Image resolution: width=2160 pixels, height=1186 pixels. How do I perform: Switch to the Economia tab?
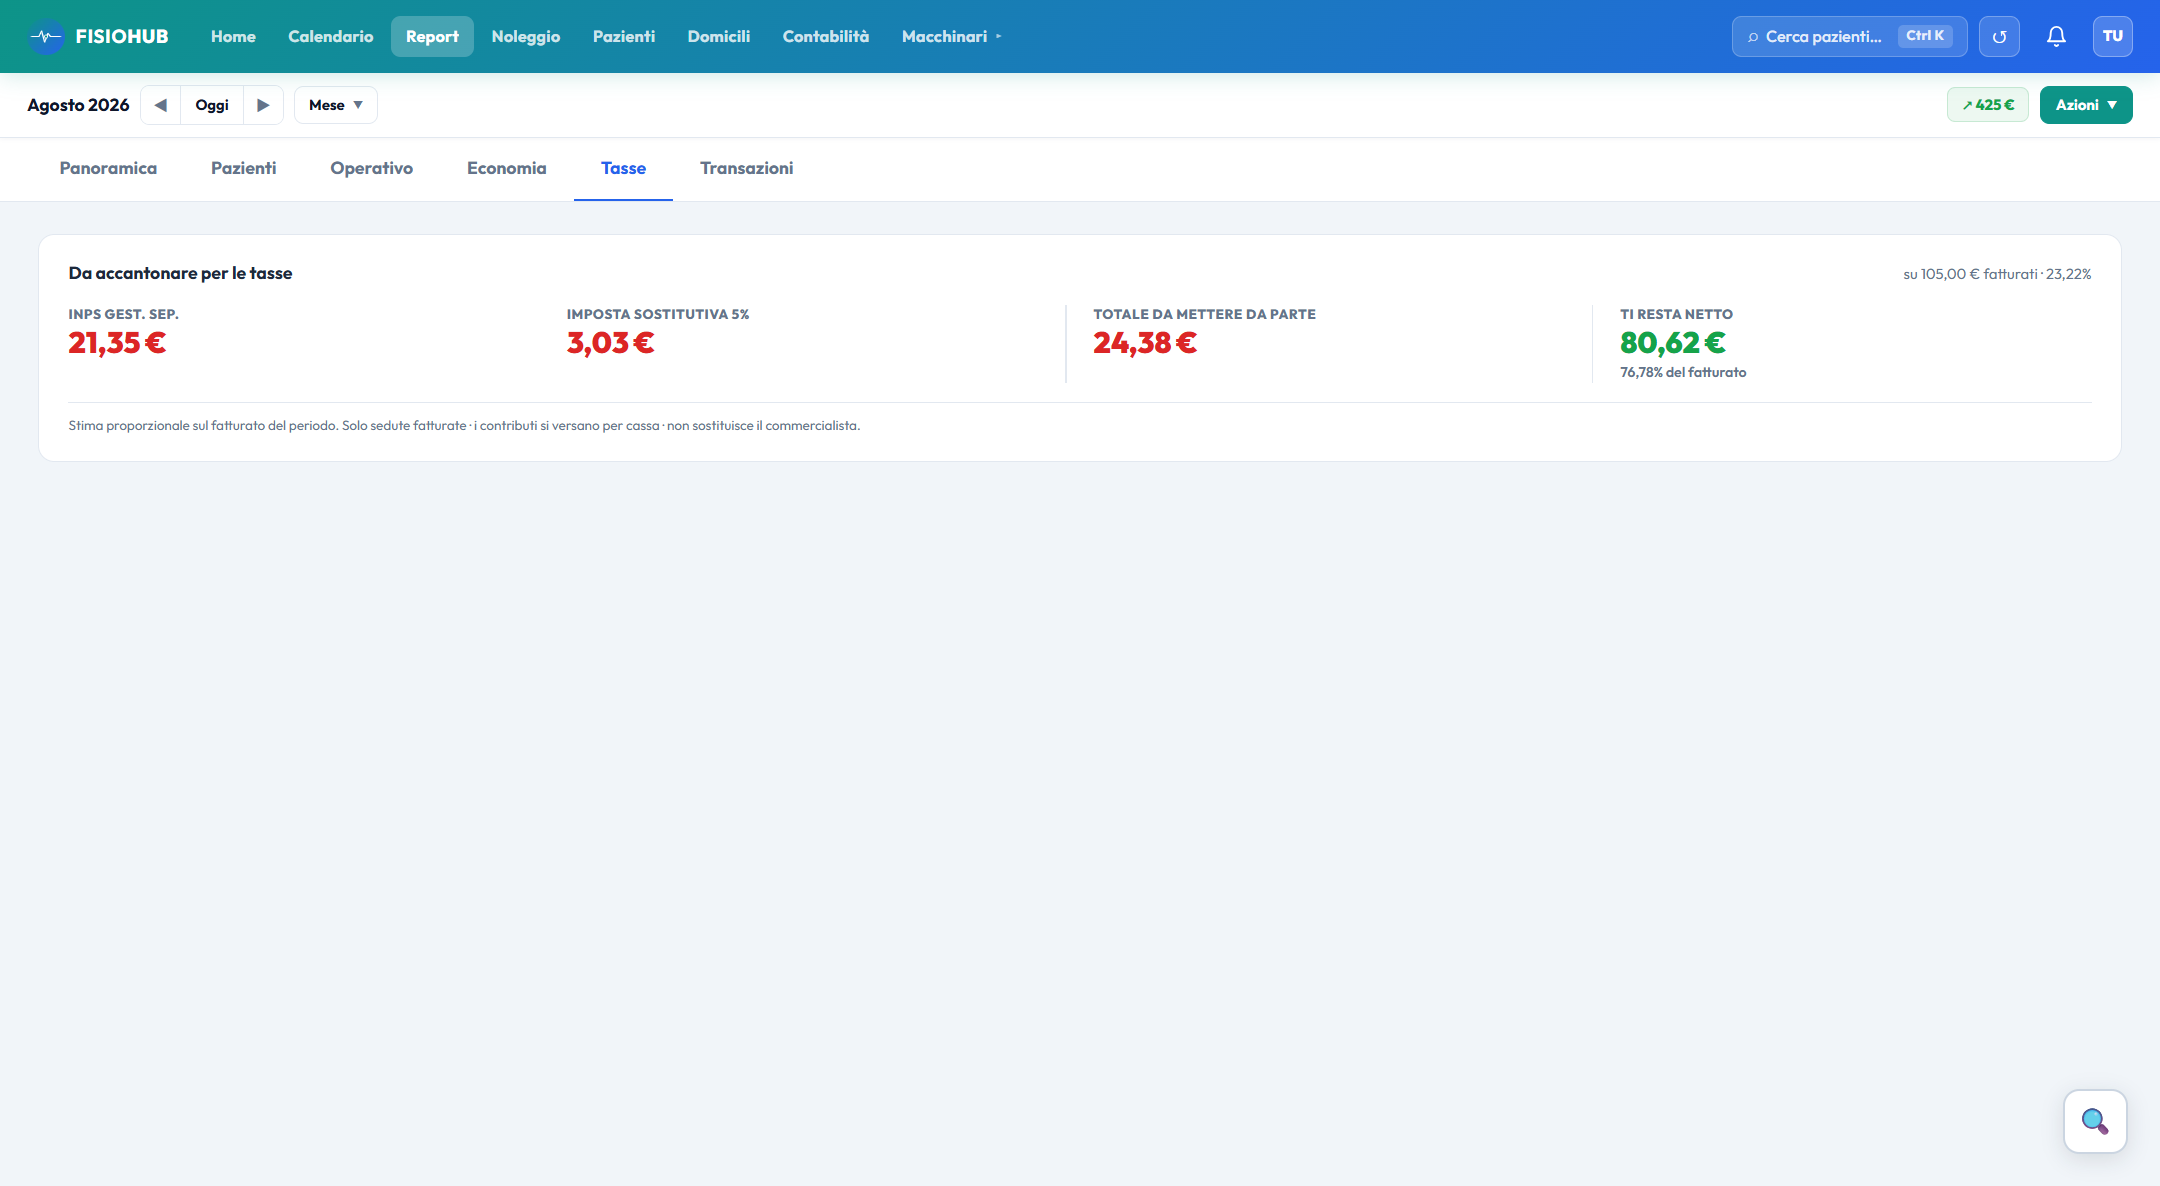tap(507, 168)
